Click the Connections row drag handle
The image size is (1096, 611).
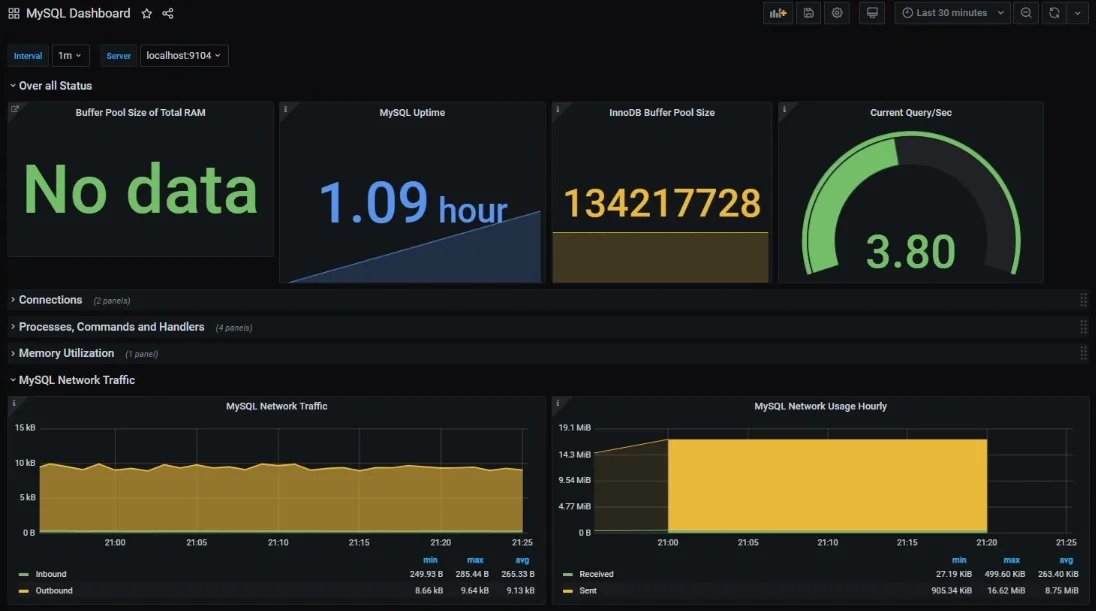pos(1083,299)
